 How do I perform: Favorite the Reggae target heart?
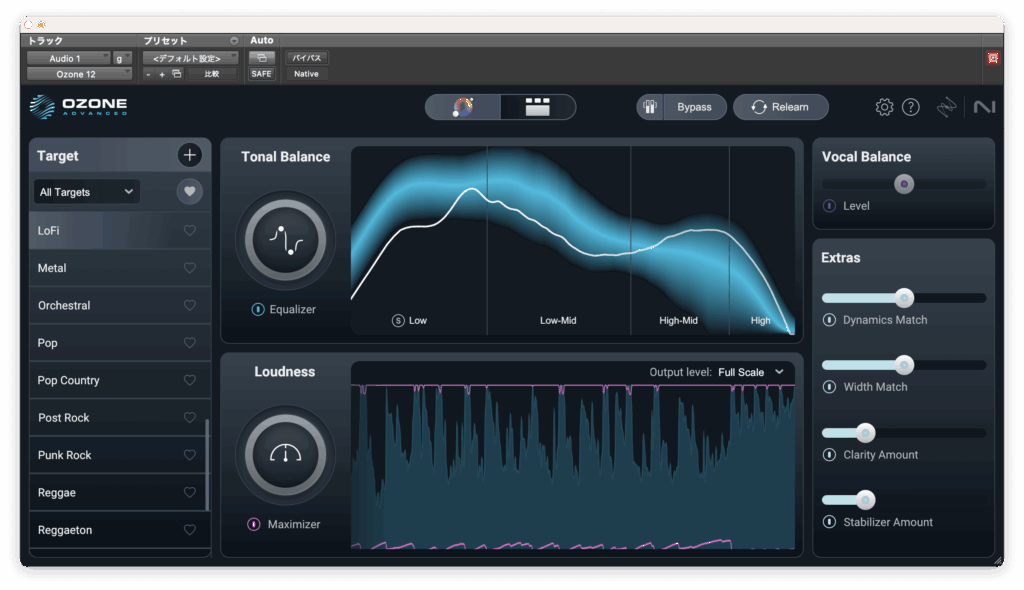point(190,493)
